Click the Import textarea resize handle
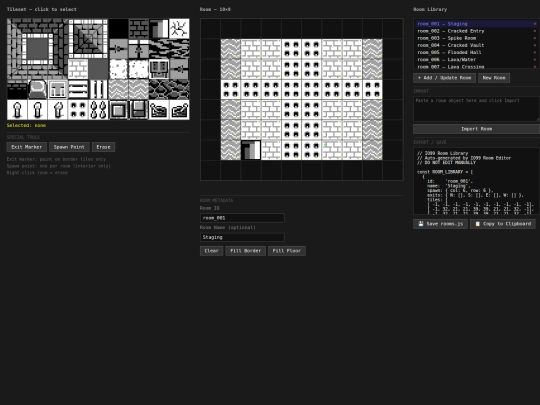The height and width of the screenshot is (405, 540). [x=538, y=120]
